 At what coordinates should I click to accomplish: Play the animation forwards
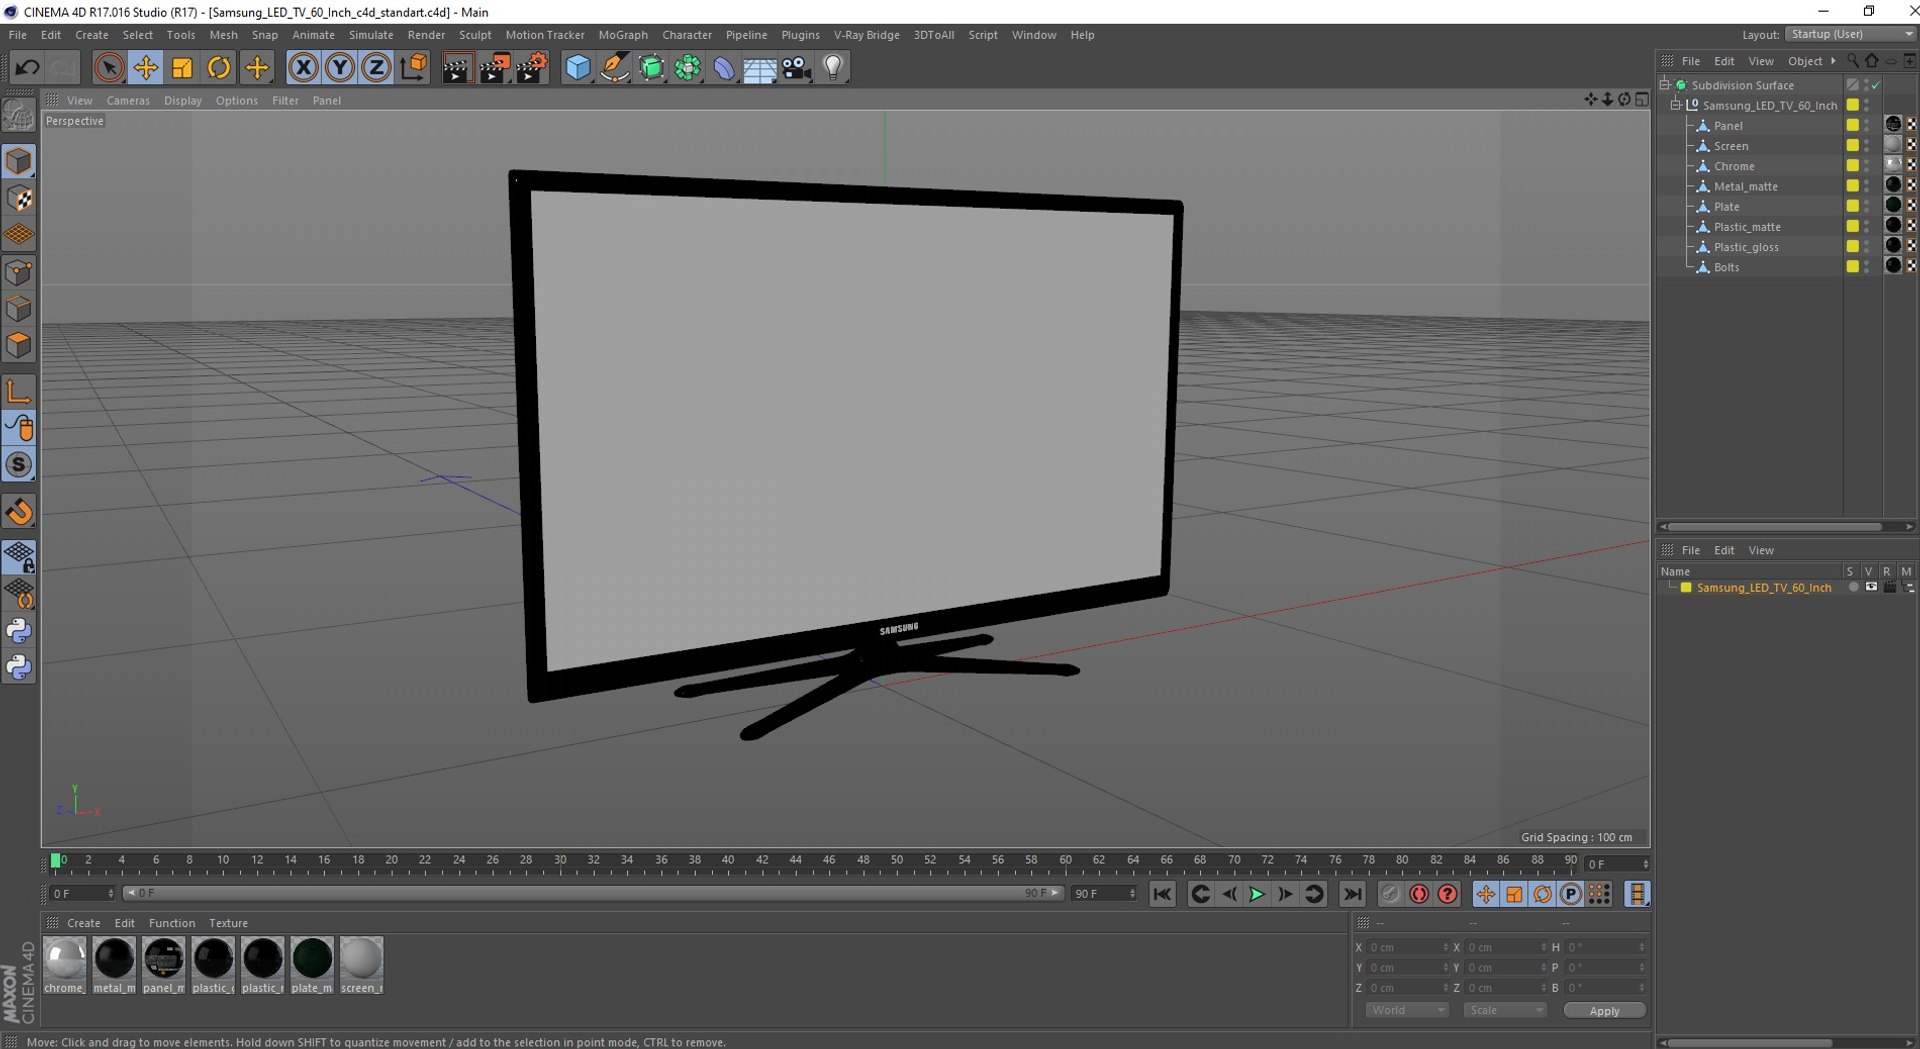tap(1257, 894)
